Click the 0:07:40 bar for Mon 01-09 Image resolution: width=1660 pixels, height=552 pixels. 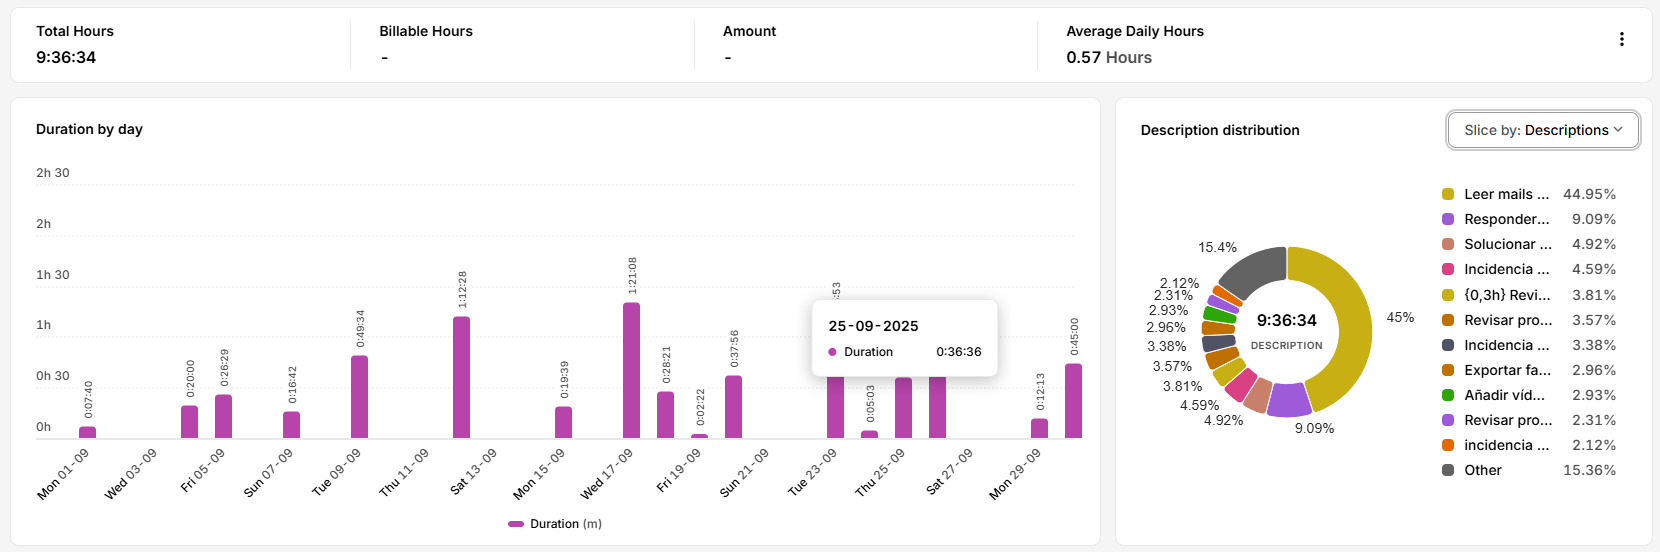click(x=88, y=432)
